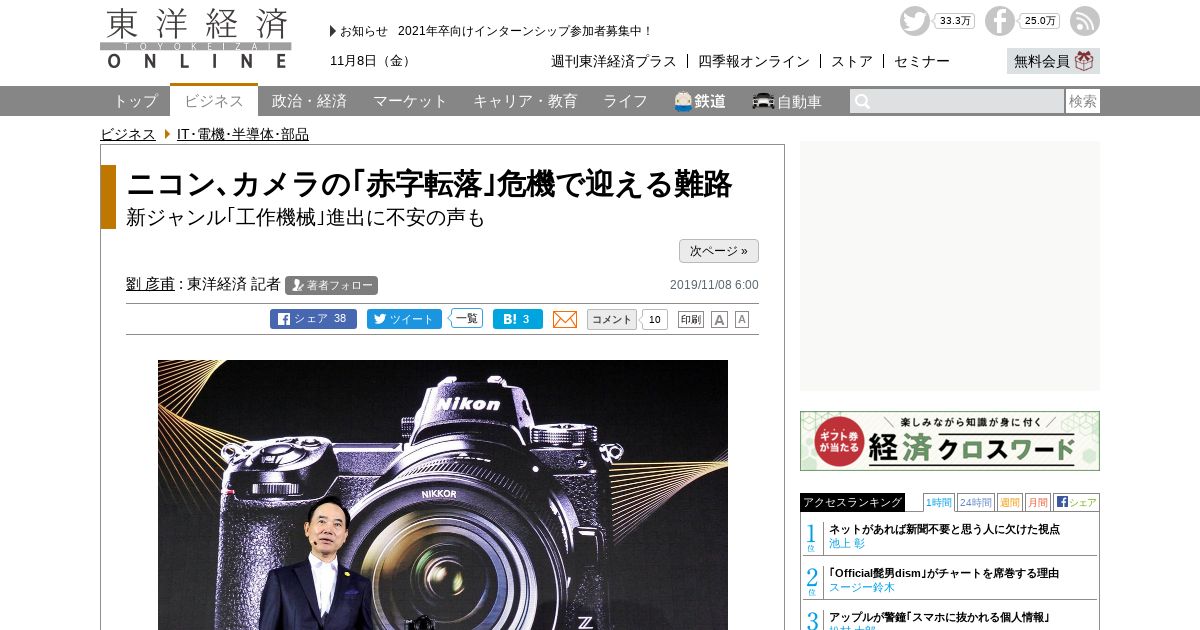The height and width of the screenshot is (630, 1200).
Task: Switch ranking to 週間 tab
Action: click(x=1009, y=502)
